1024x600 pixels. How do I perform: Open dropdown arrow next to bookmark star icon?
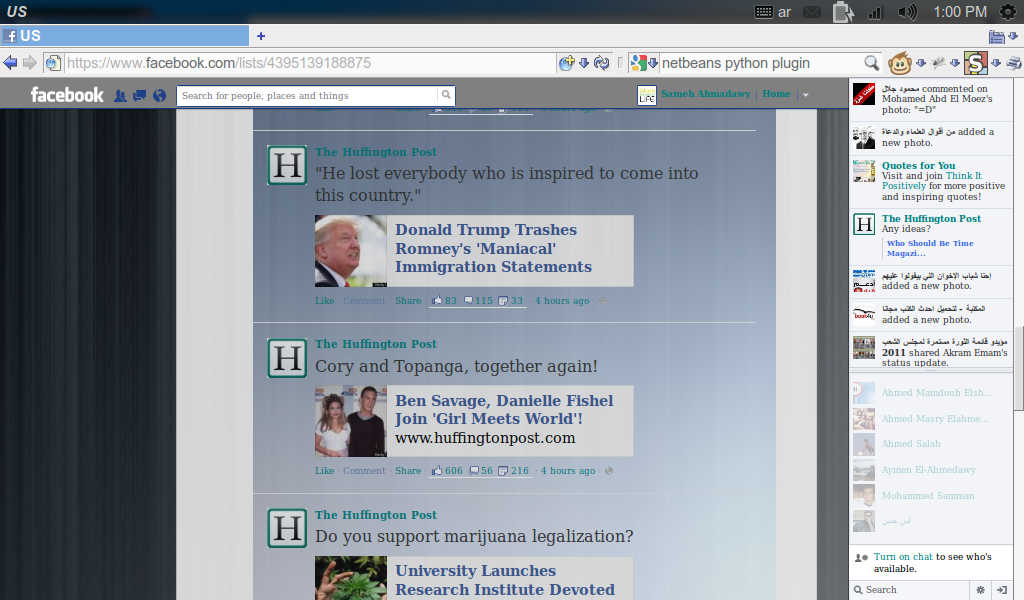(x=584, y=63)
